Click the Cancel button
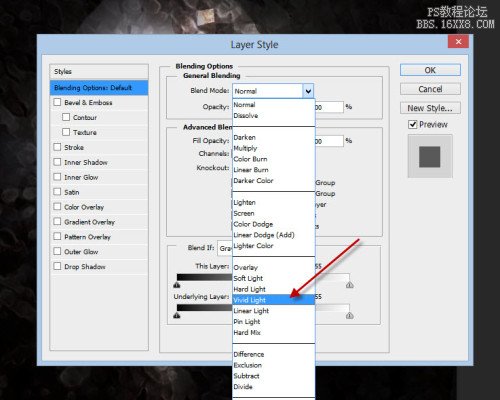The width and height of the screenshot is (500, 400). tap(430, 89)
